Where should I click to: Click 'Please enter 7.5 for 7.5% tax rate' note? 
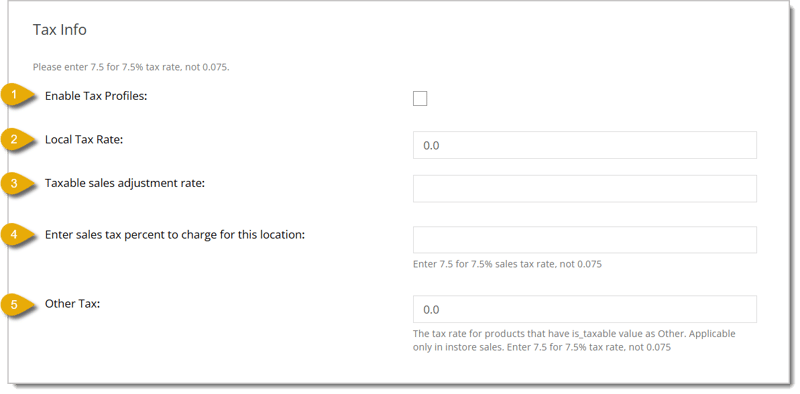[131, 67]
